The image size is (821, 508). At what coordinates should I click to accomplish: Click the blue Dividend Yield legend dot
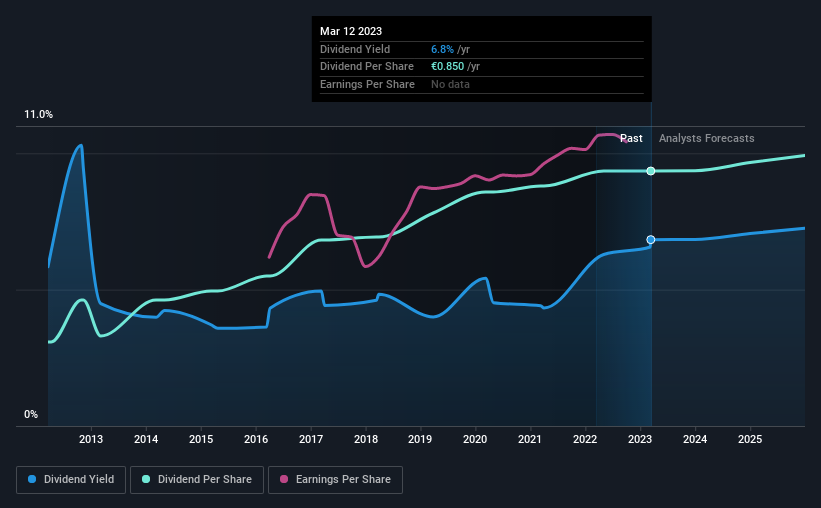click(x=32, y=479)
